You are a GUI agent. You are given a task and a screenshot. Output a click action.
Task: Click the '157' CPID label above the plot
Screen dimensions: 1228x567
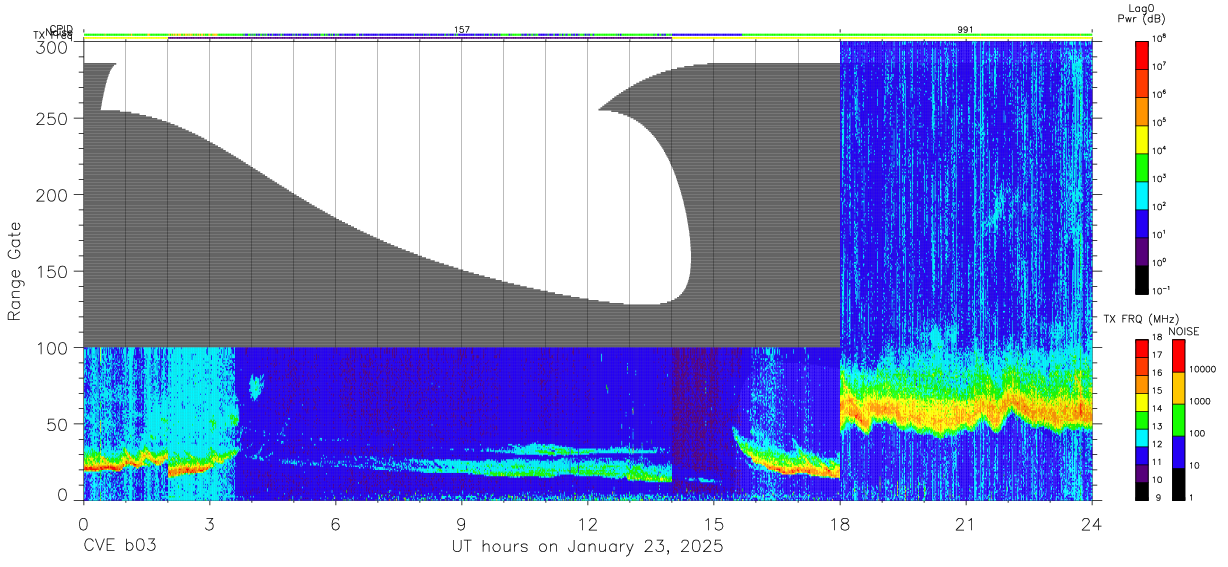click(462, 30)
